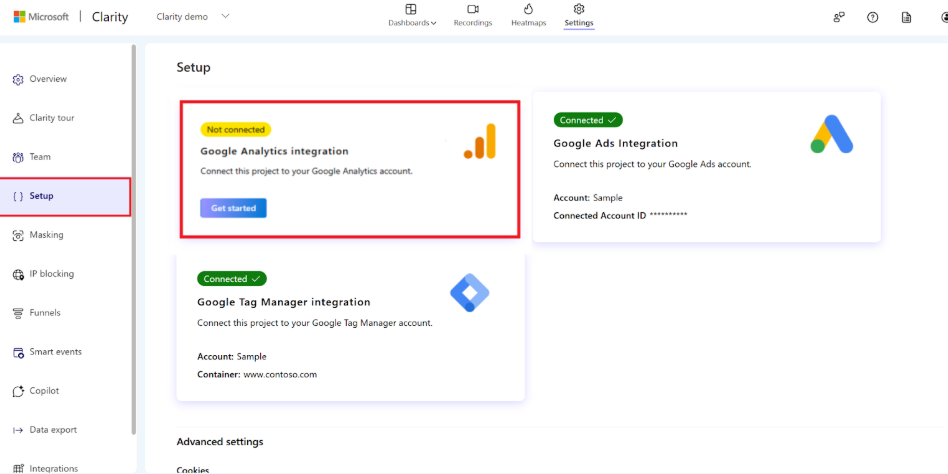
Task: Click the Settings gear icon in the top navigation
Action: (x=579, y=9)
